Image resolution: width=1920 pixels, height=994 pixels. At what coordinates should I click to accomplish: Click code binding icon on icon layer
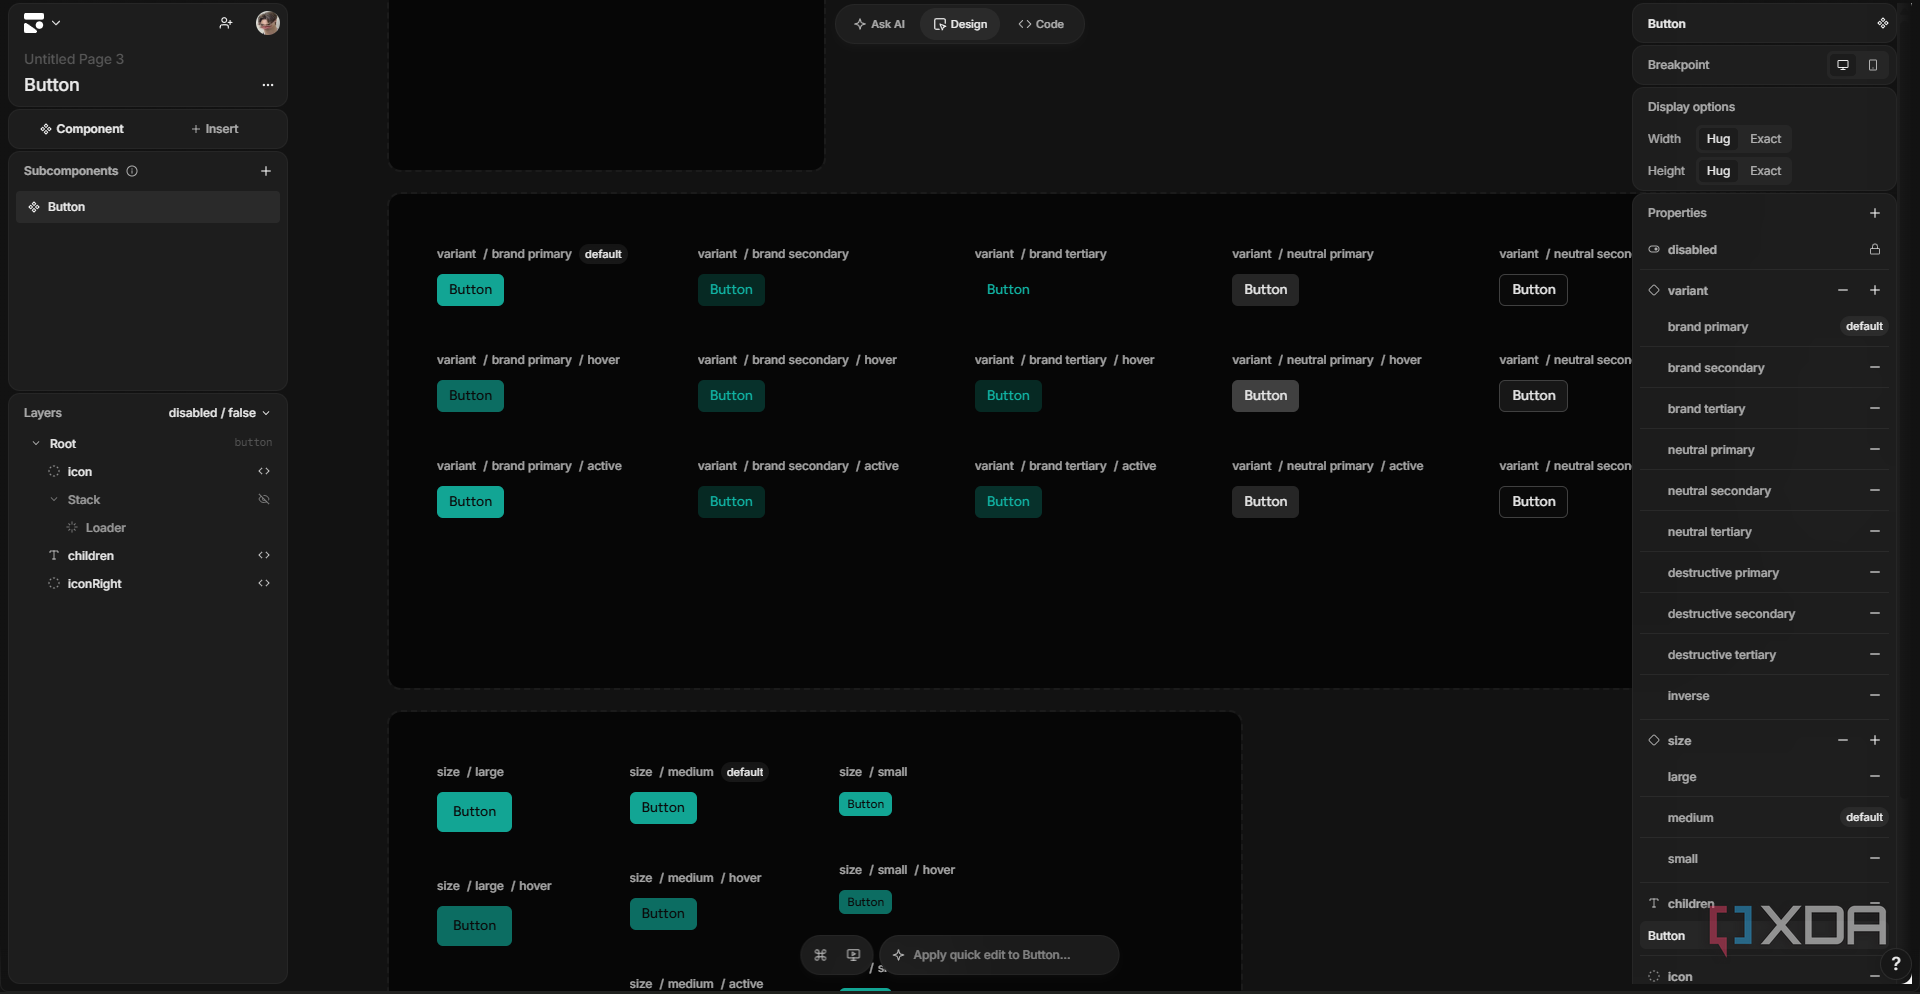coord(264,471)
